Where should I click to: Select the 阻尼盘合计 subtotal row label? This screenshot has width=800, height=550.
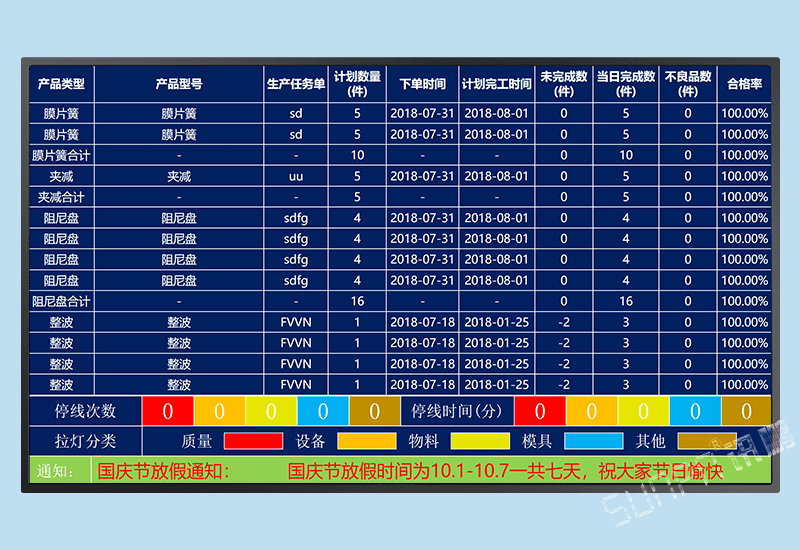tap(62, 301)
